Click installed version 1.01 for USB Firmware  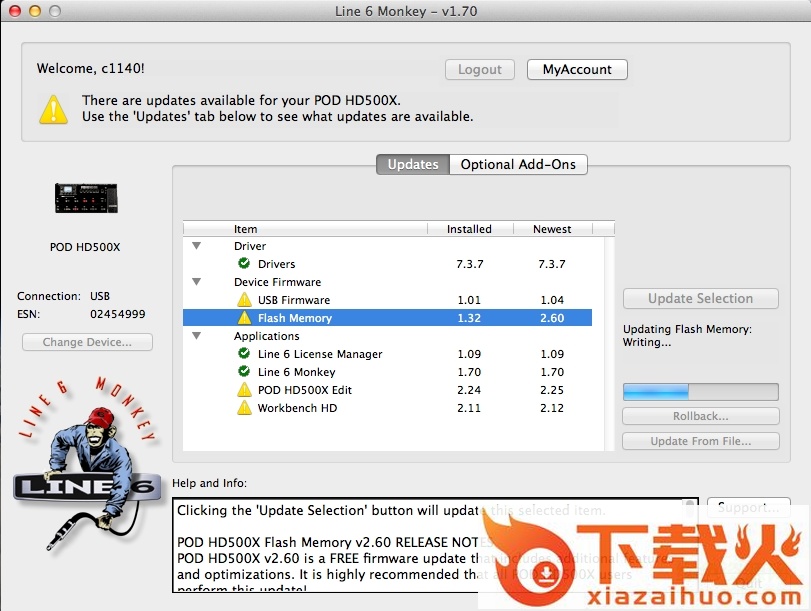pos(469,300)
